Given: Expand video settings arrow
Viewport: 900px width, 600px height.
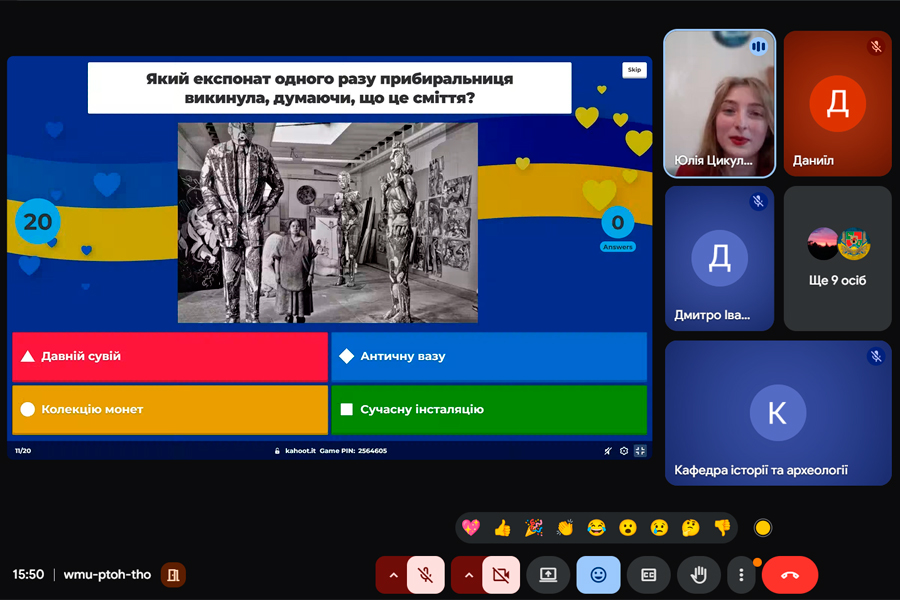Looking at the screenshot, I should coord(468,574).
